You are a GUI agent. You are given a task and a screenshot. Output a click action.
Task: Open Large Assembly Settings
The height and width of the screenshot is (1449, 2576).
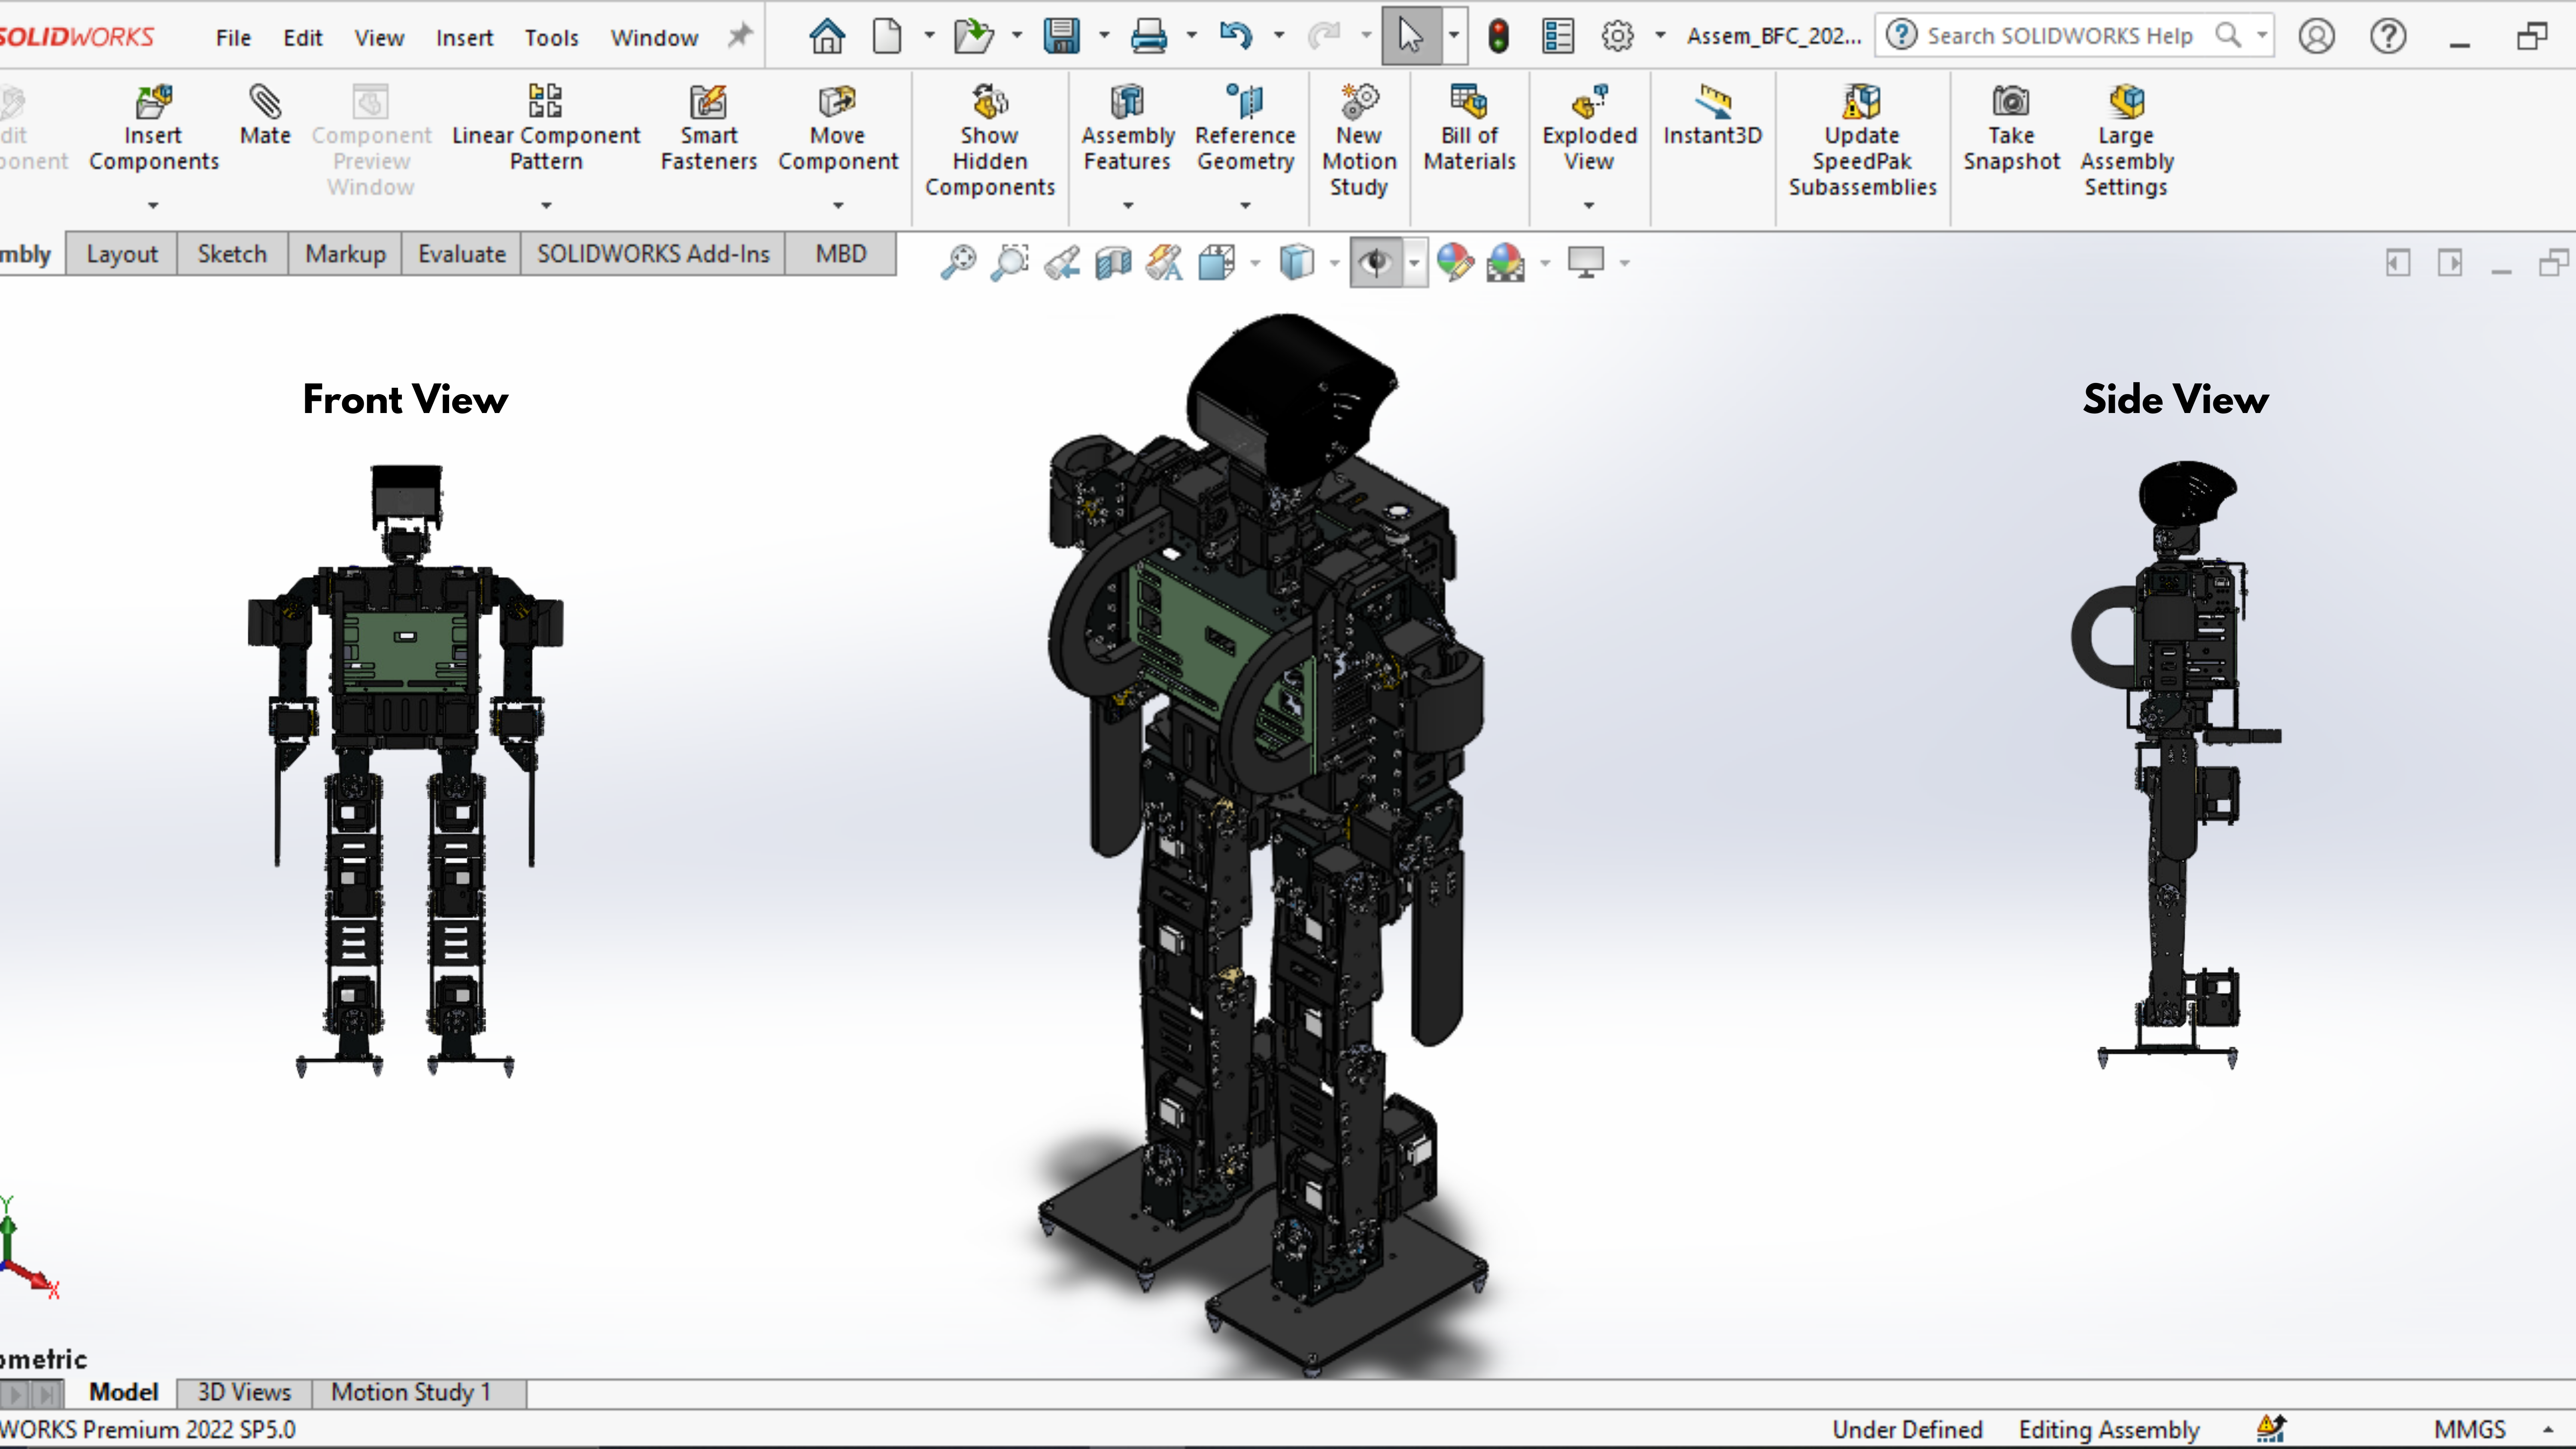coord(2127,141)
